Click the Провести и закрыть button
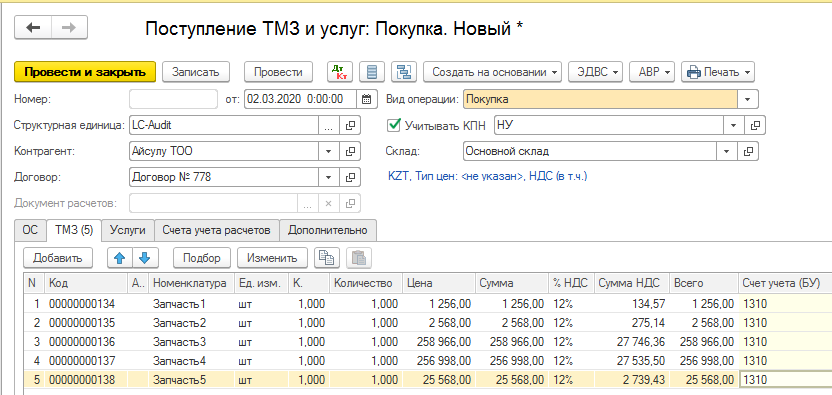The height and width of the screenshot is (395, 832). pos(85,72)
